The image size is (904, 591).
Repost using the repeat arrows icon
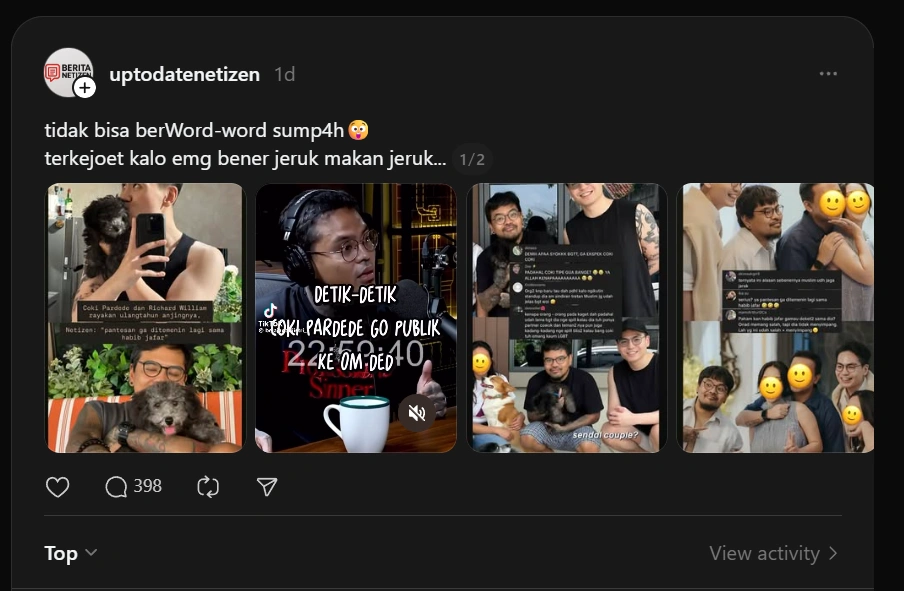pos(208,486)
